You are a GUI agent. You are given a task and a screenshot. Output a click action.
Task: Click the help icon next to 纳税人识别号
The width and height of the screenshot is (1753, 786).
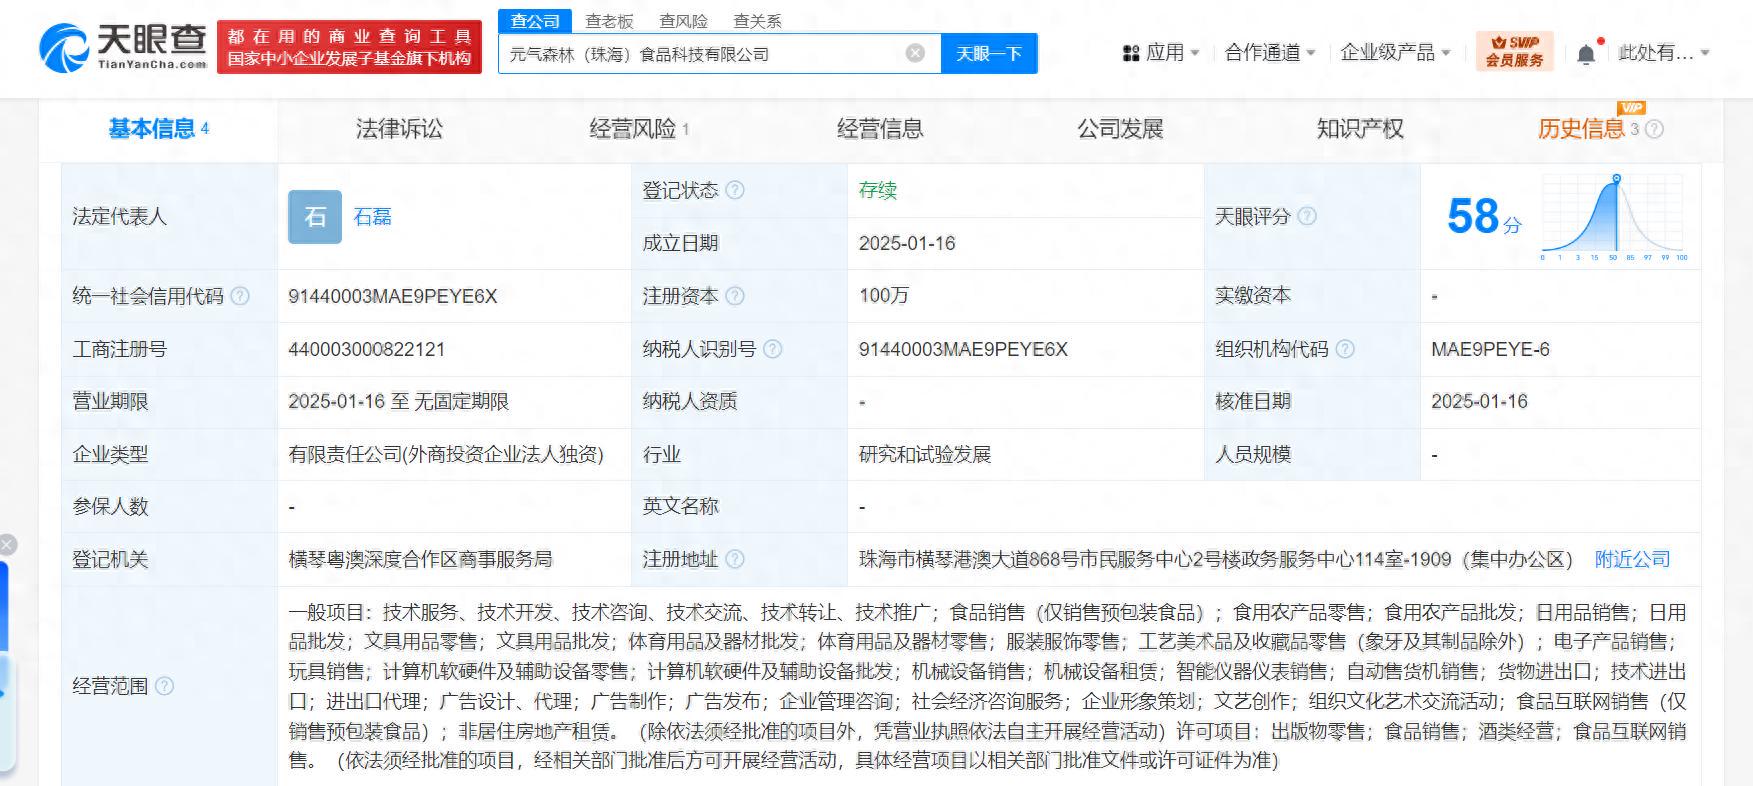point(772,349)
